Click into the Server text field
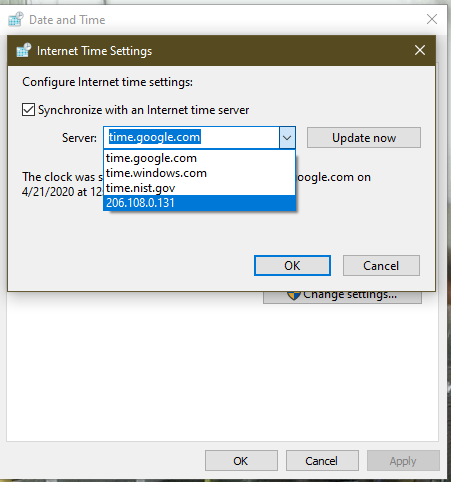 (191, 137)
